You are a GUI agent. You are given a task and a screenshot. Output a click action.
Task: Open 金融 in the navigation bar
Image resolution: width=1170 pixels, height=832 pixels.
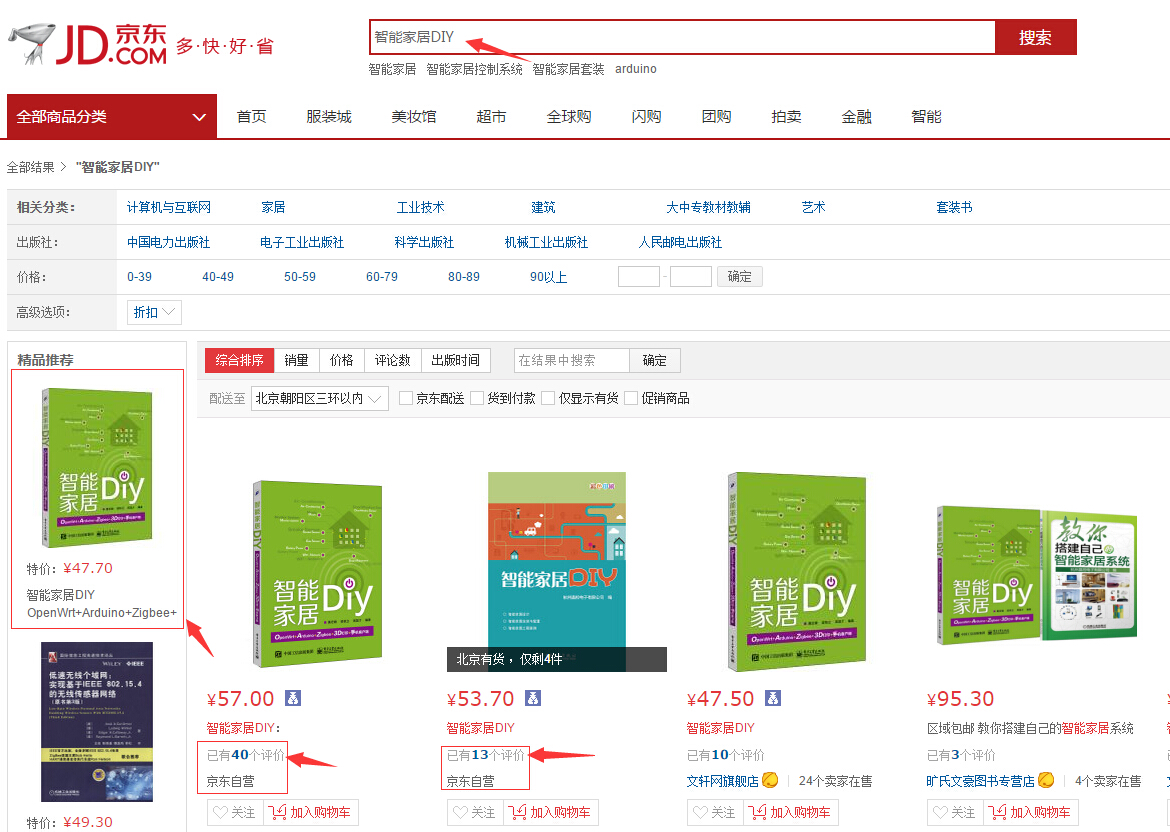coord(857,116)
